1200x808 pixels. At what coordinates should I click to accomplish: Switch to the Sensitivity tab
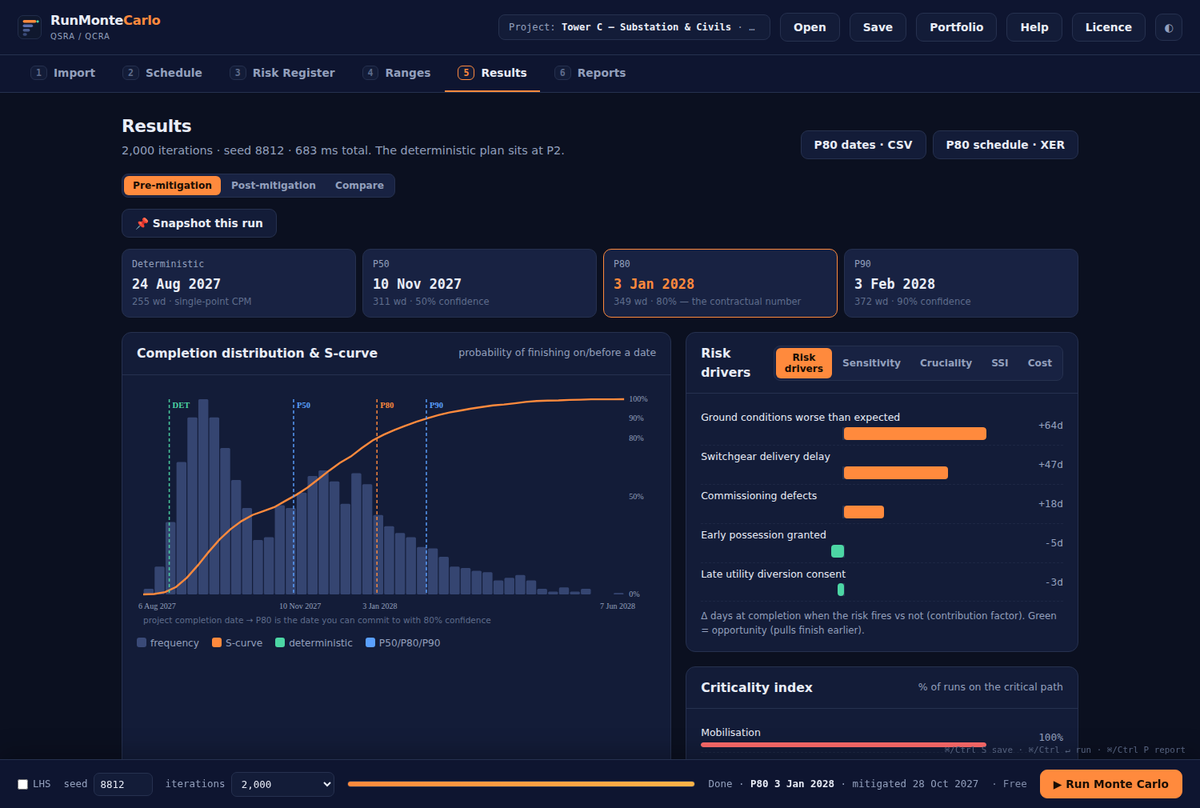point(871,363)
